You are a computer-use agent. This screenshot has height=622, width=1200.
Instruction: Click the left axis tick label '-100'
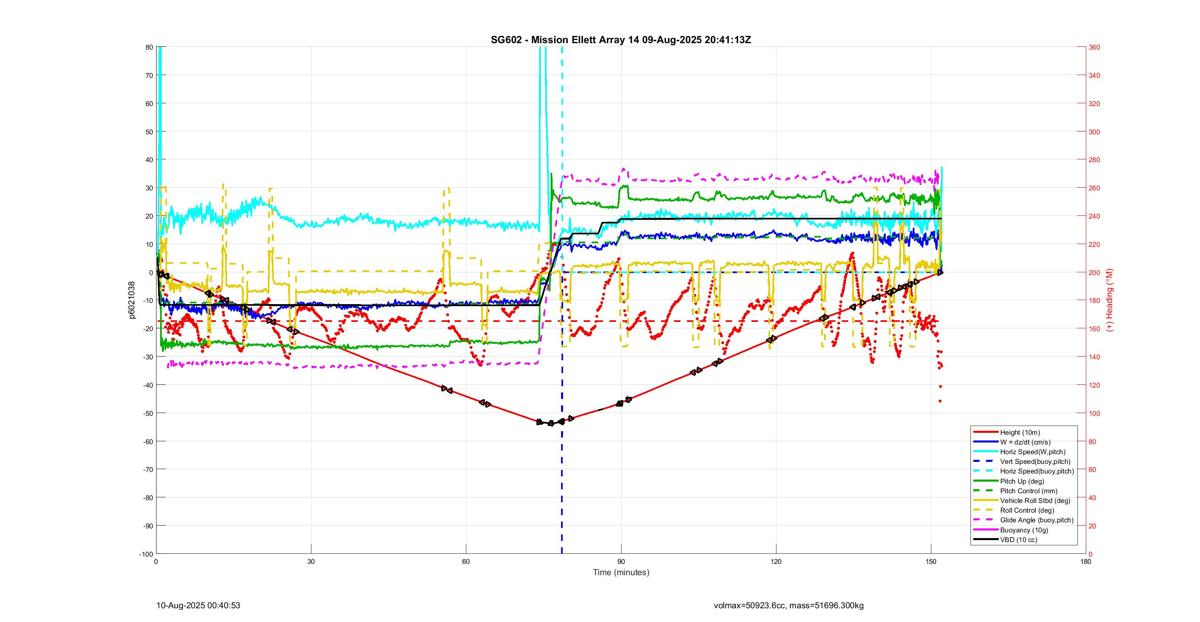(145, 554)
